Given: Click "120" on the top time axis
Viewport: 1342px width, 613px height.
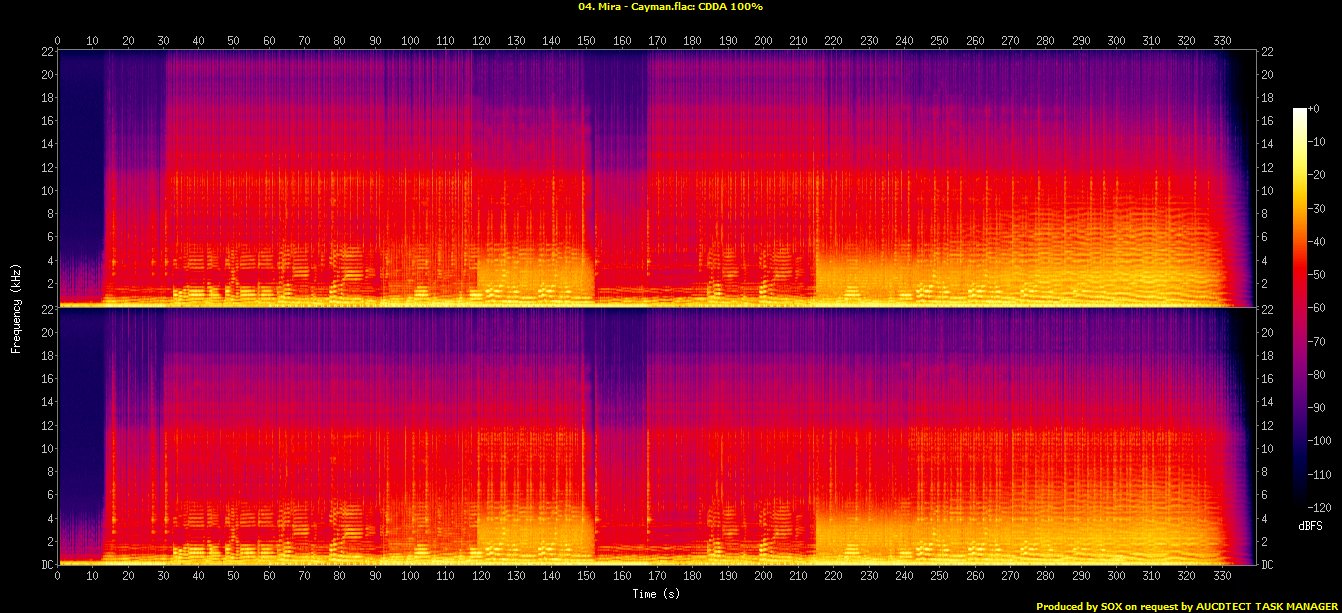Looking at the screenshot, I should [x=481, y=40].
